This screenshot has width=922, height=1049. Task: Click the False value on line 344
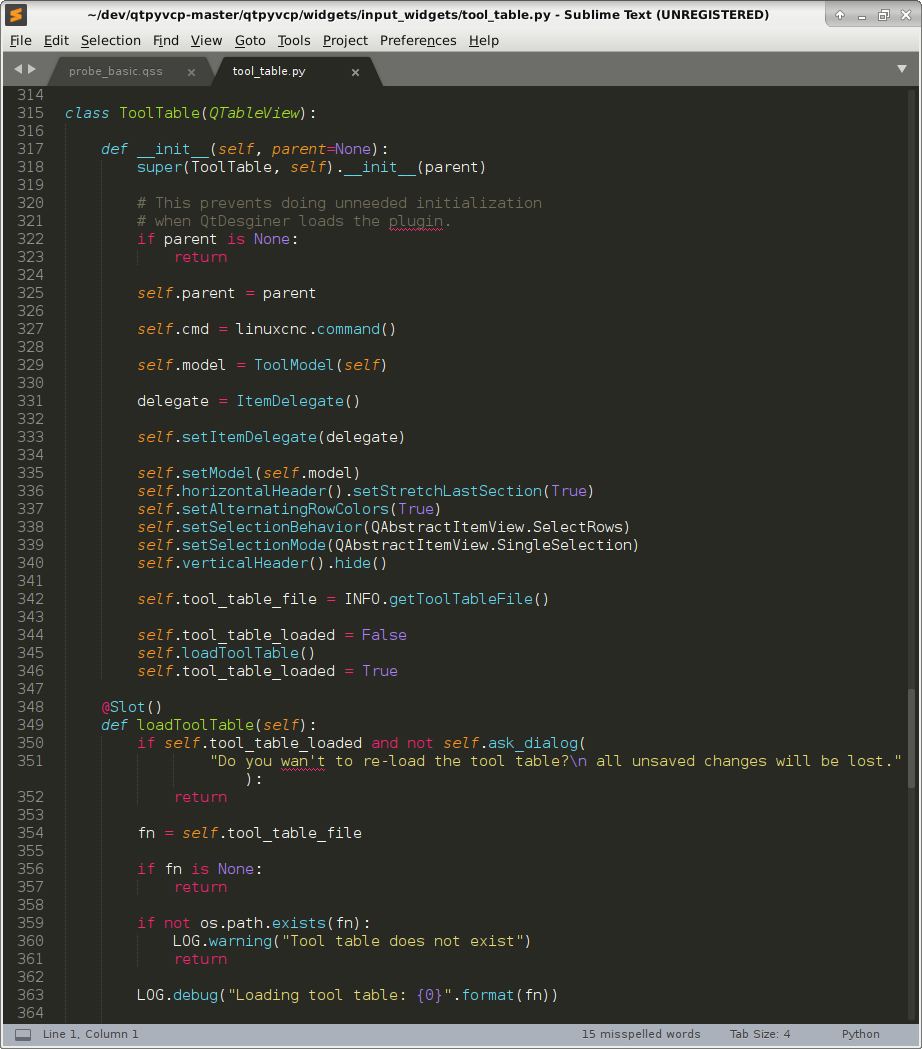(384, 636)
